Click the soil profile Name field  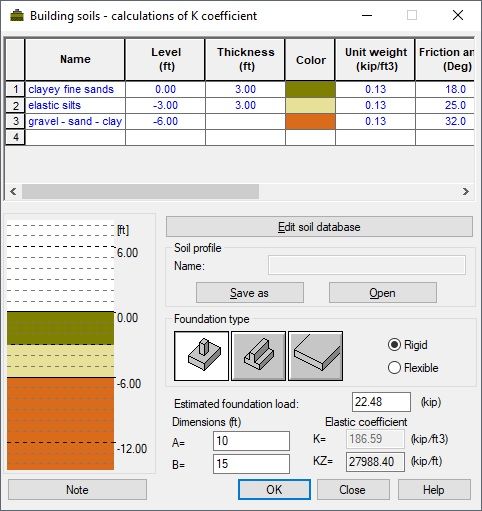coord(367,265)
